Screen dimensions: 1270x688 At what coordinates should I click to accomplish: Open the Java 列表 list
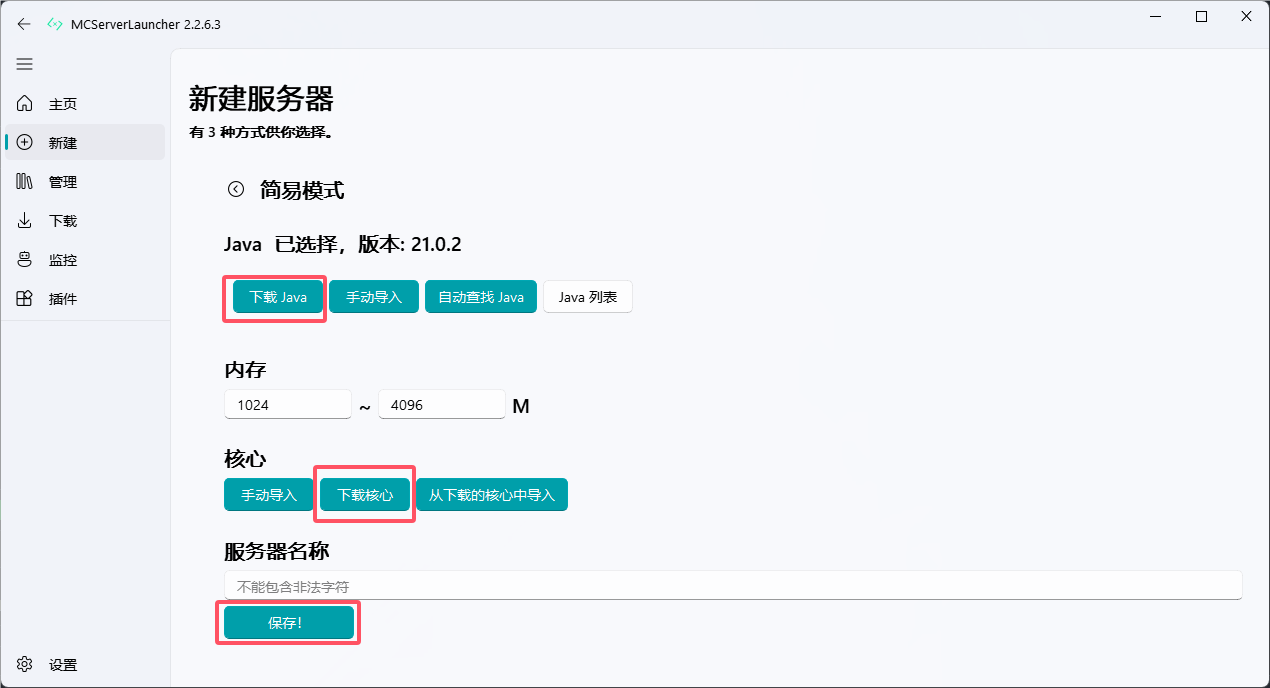click(588, 297)
